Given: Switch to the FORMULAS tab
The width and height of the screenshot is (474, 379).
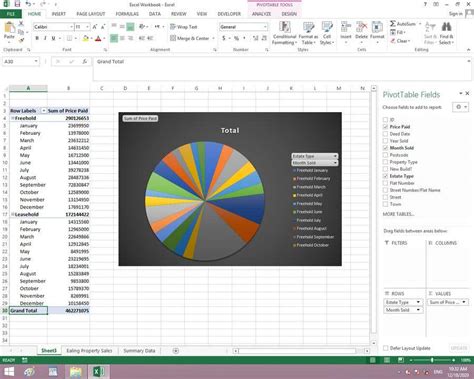Looking at the screenshot, I should click(127, 14).
